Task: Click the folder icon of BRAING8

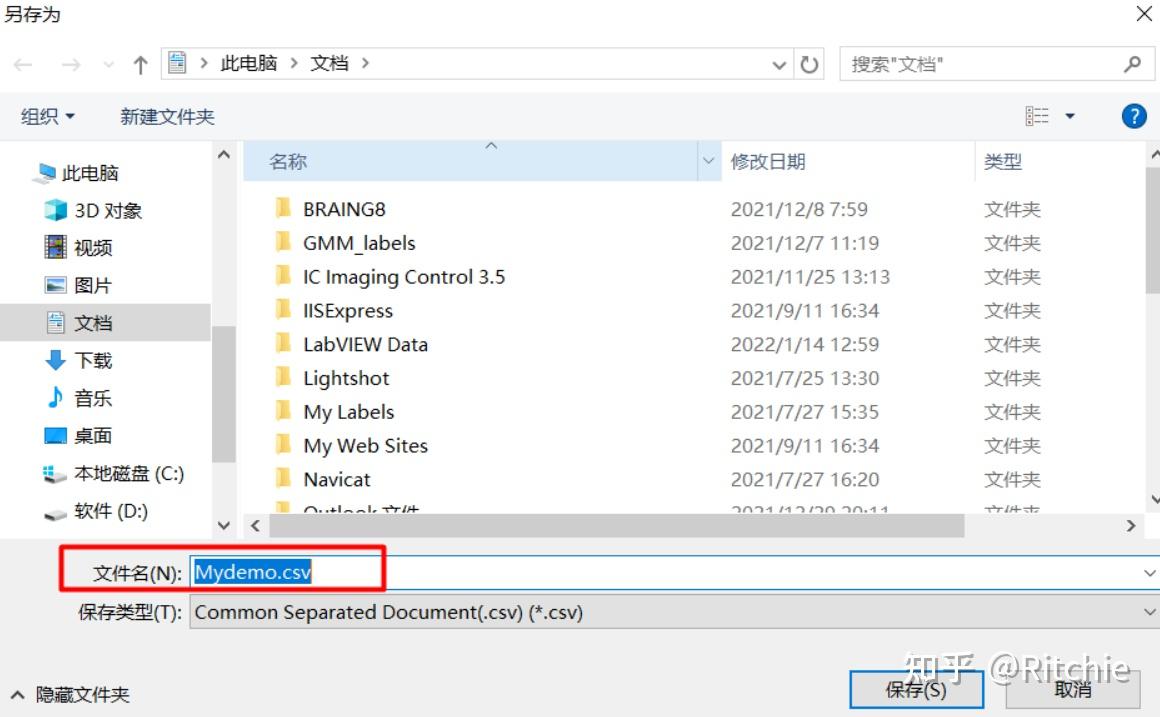Action: [x=283, y=208]
